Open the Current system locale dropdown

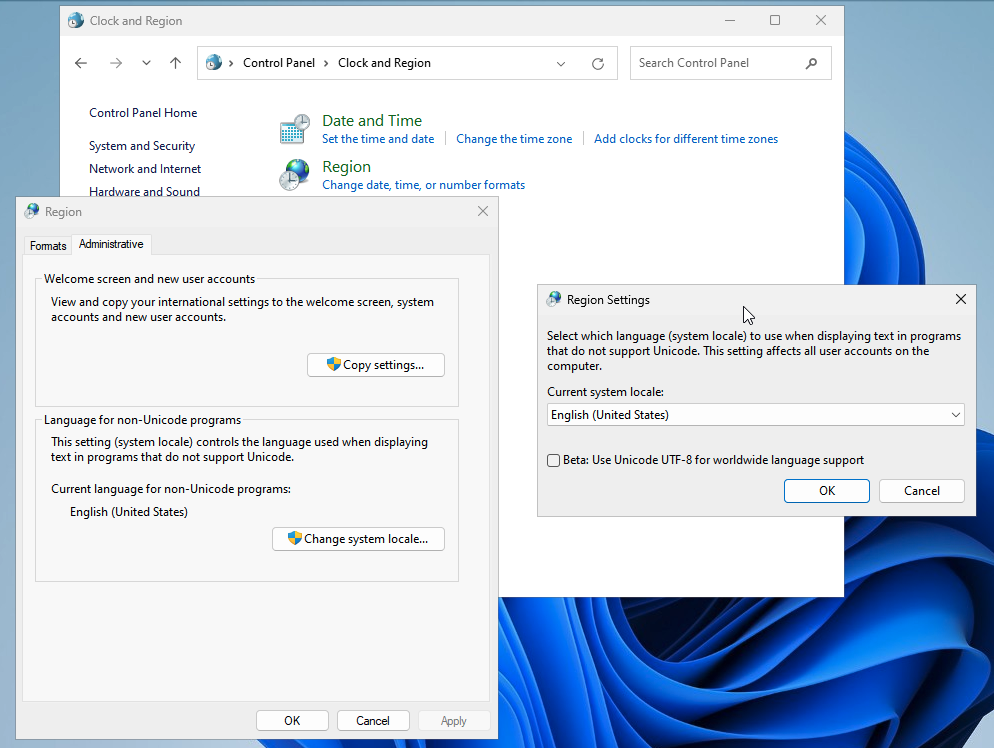755,415
